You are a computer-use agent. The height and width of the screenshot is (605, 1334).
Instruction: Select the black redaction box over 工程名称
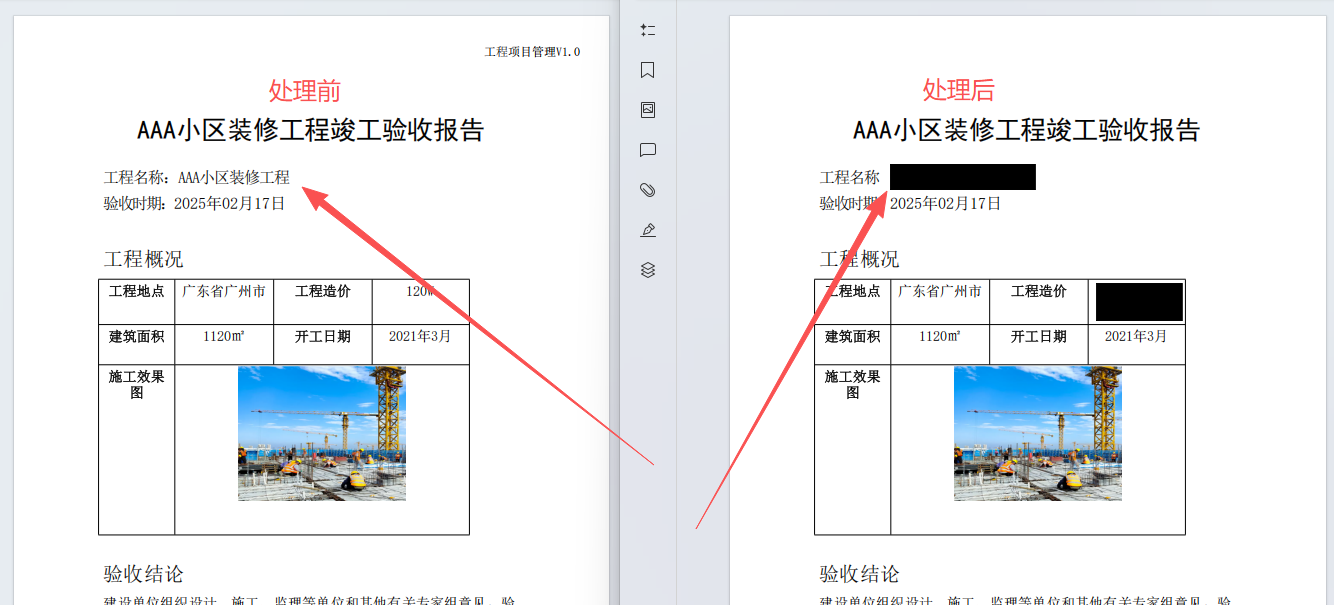(x=963, y=176)
